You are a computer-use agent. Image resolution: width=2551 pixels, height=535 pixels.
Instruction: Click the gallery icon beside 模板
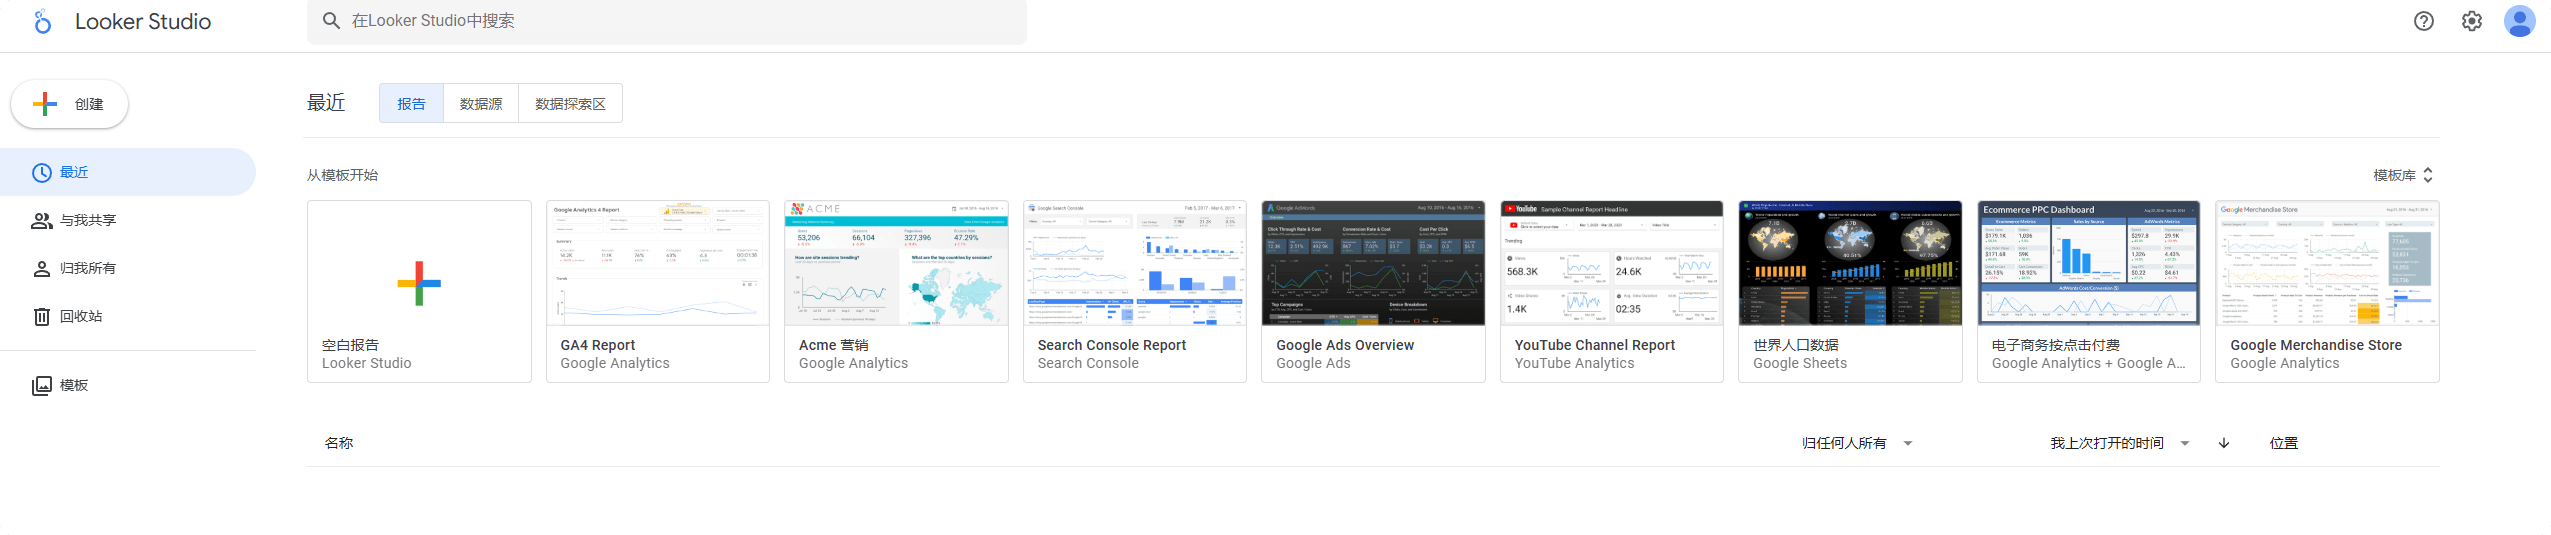(42, 386)
